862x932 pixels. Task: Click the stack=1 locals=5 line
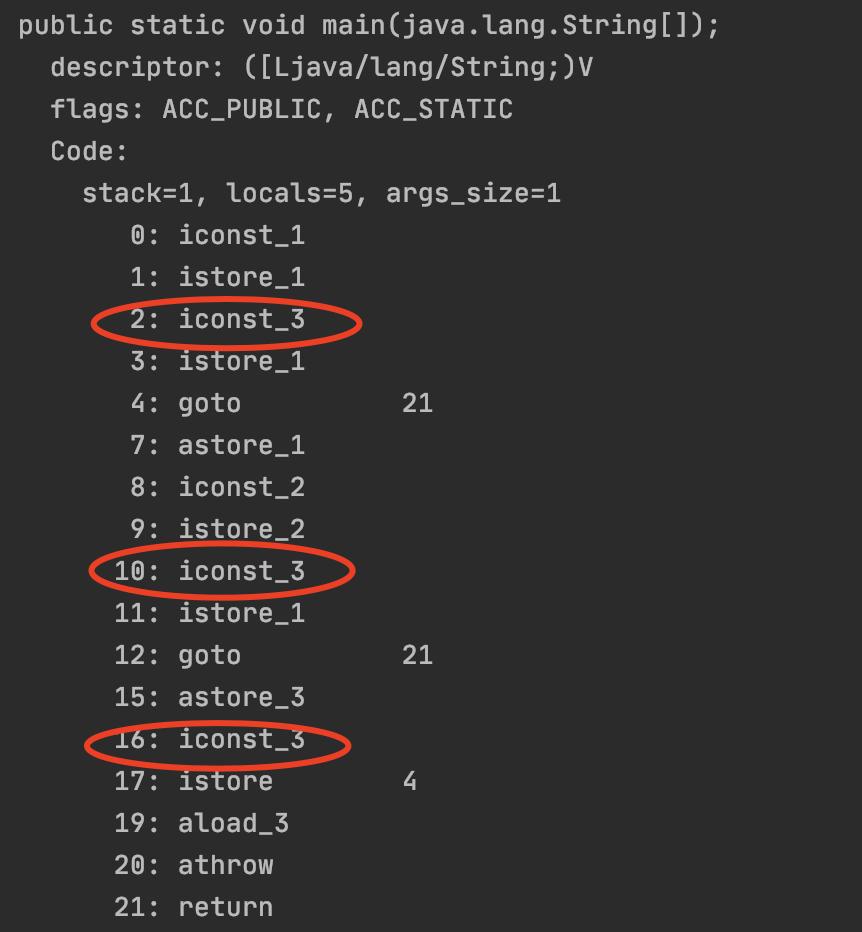[321, 193]
